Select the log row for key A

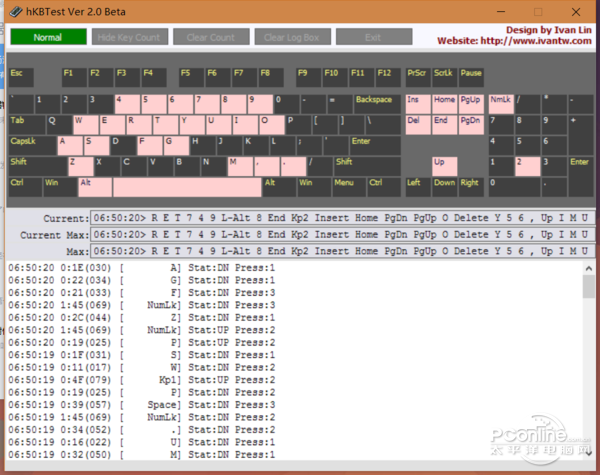pos(142,268)
